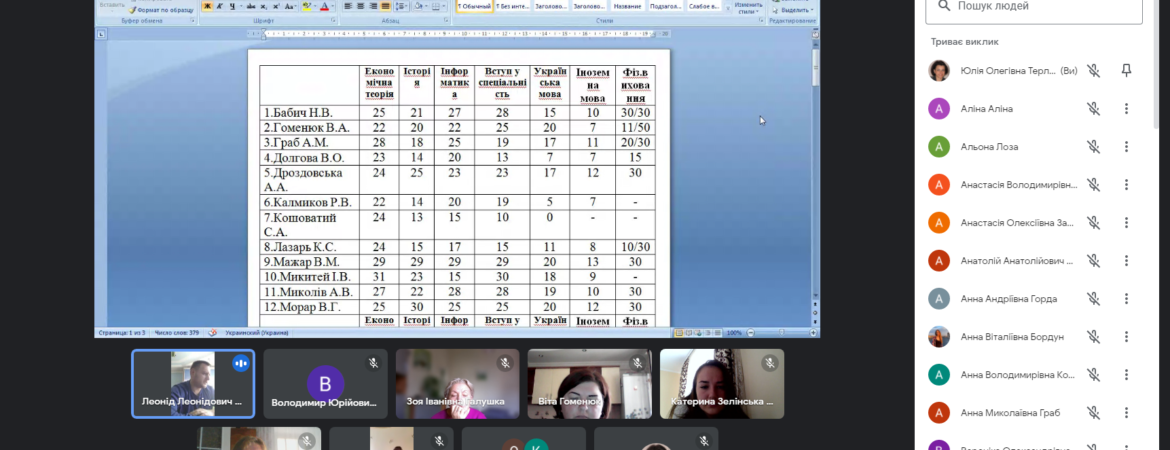Open the Выделить selection dropdown

[792, 10]
